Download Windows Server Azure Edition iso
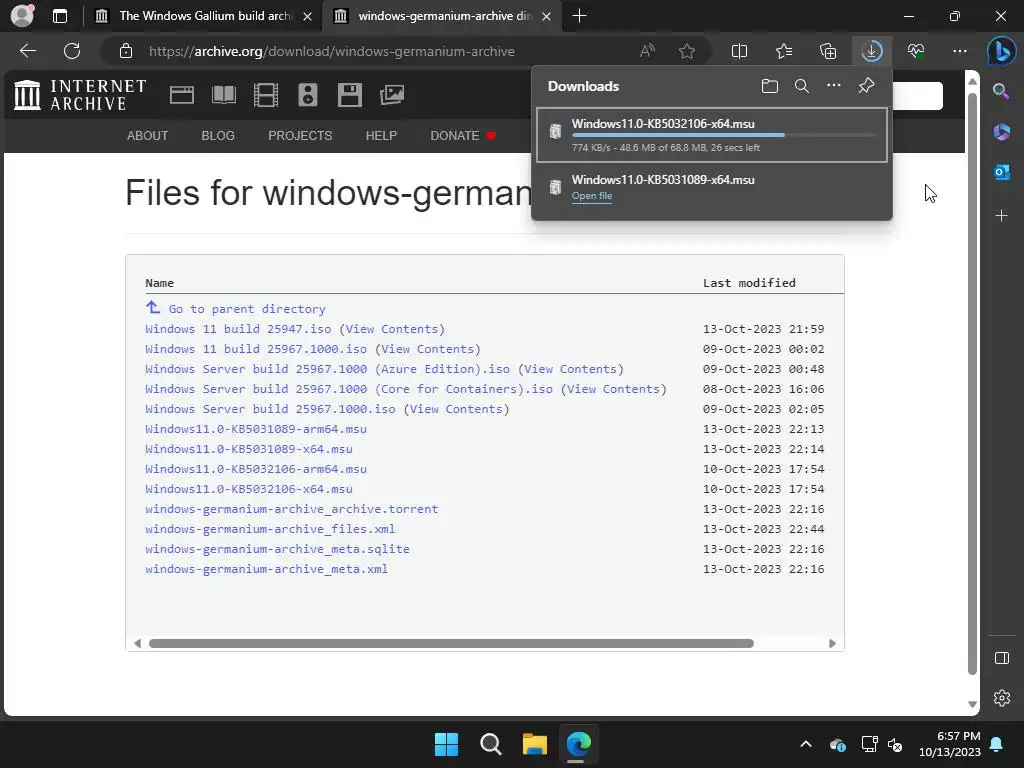The width and height of the screenshot is (1024, 768). coord(327,369)
